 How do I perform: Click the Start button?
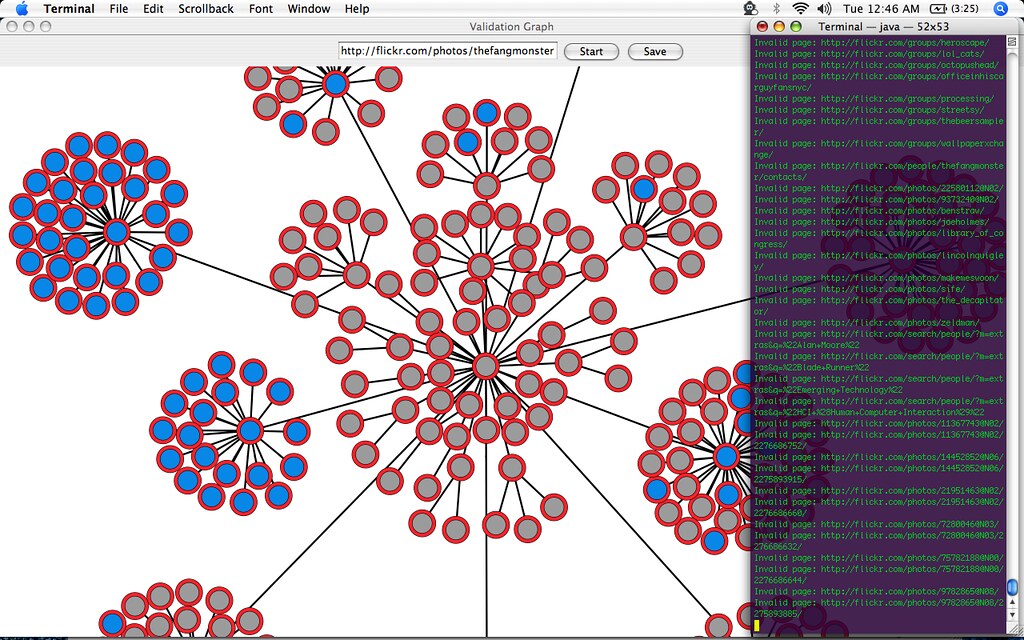tap(591, 52)
